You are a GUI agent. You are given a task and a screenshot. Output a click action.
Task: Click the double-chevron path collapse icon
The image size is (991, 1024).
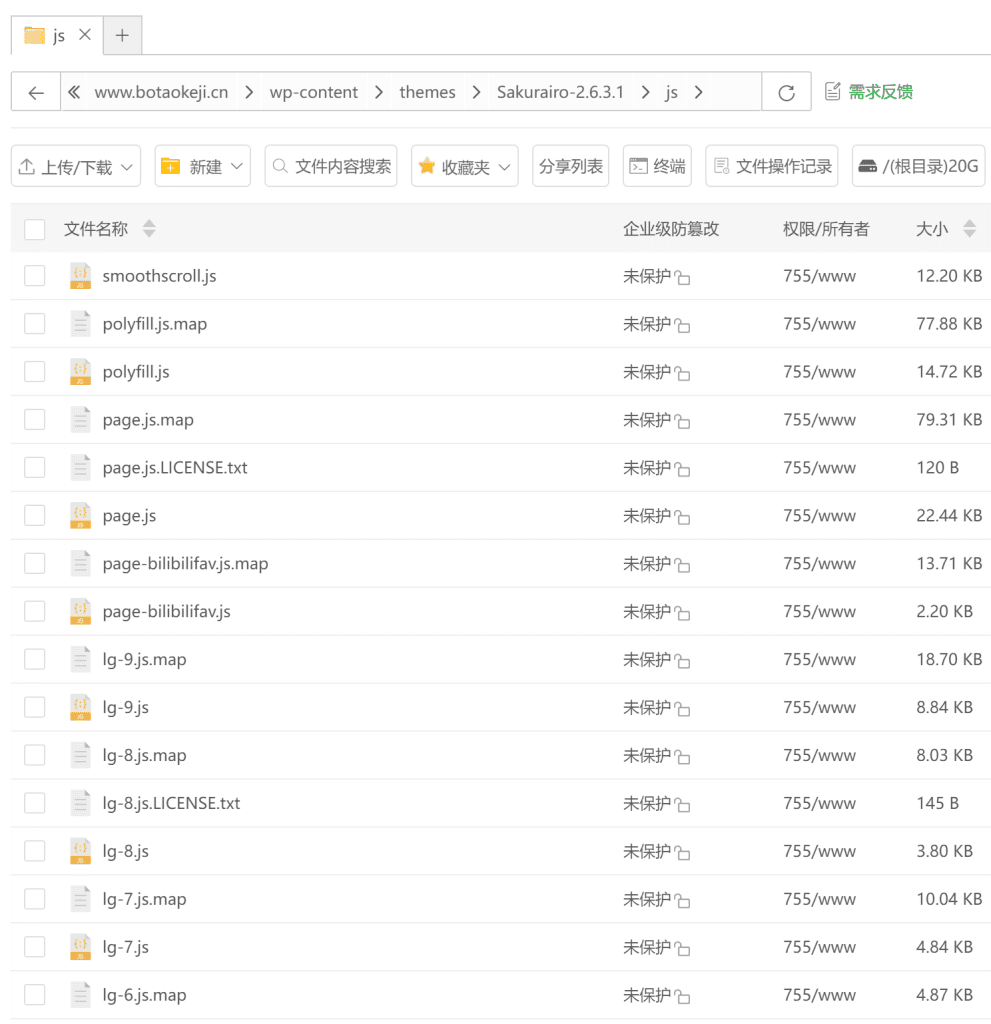74,92
